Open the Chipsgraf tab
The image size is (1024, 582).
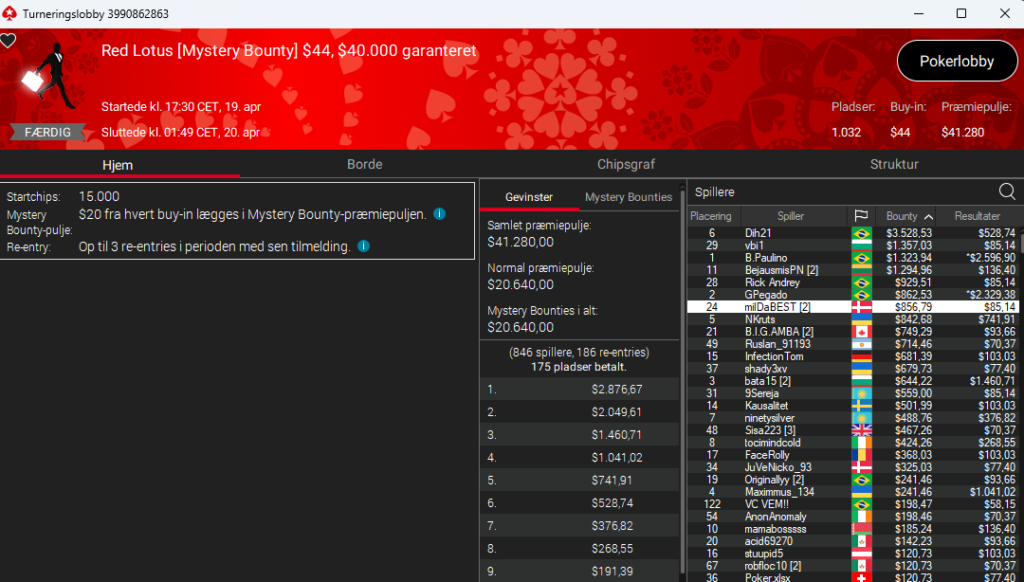tap(626, 164)
